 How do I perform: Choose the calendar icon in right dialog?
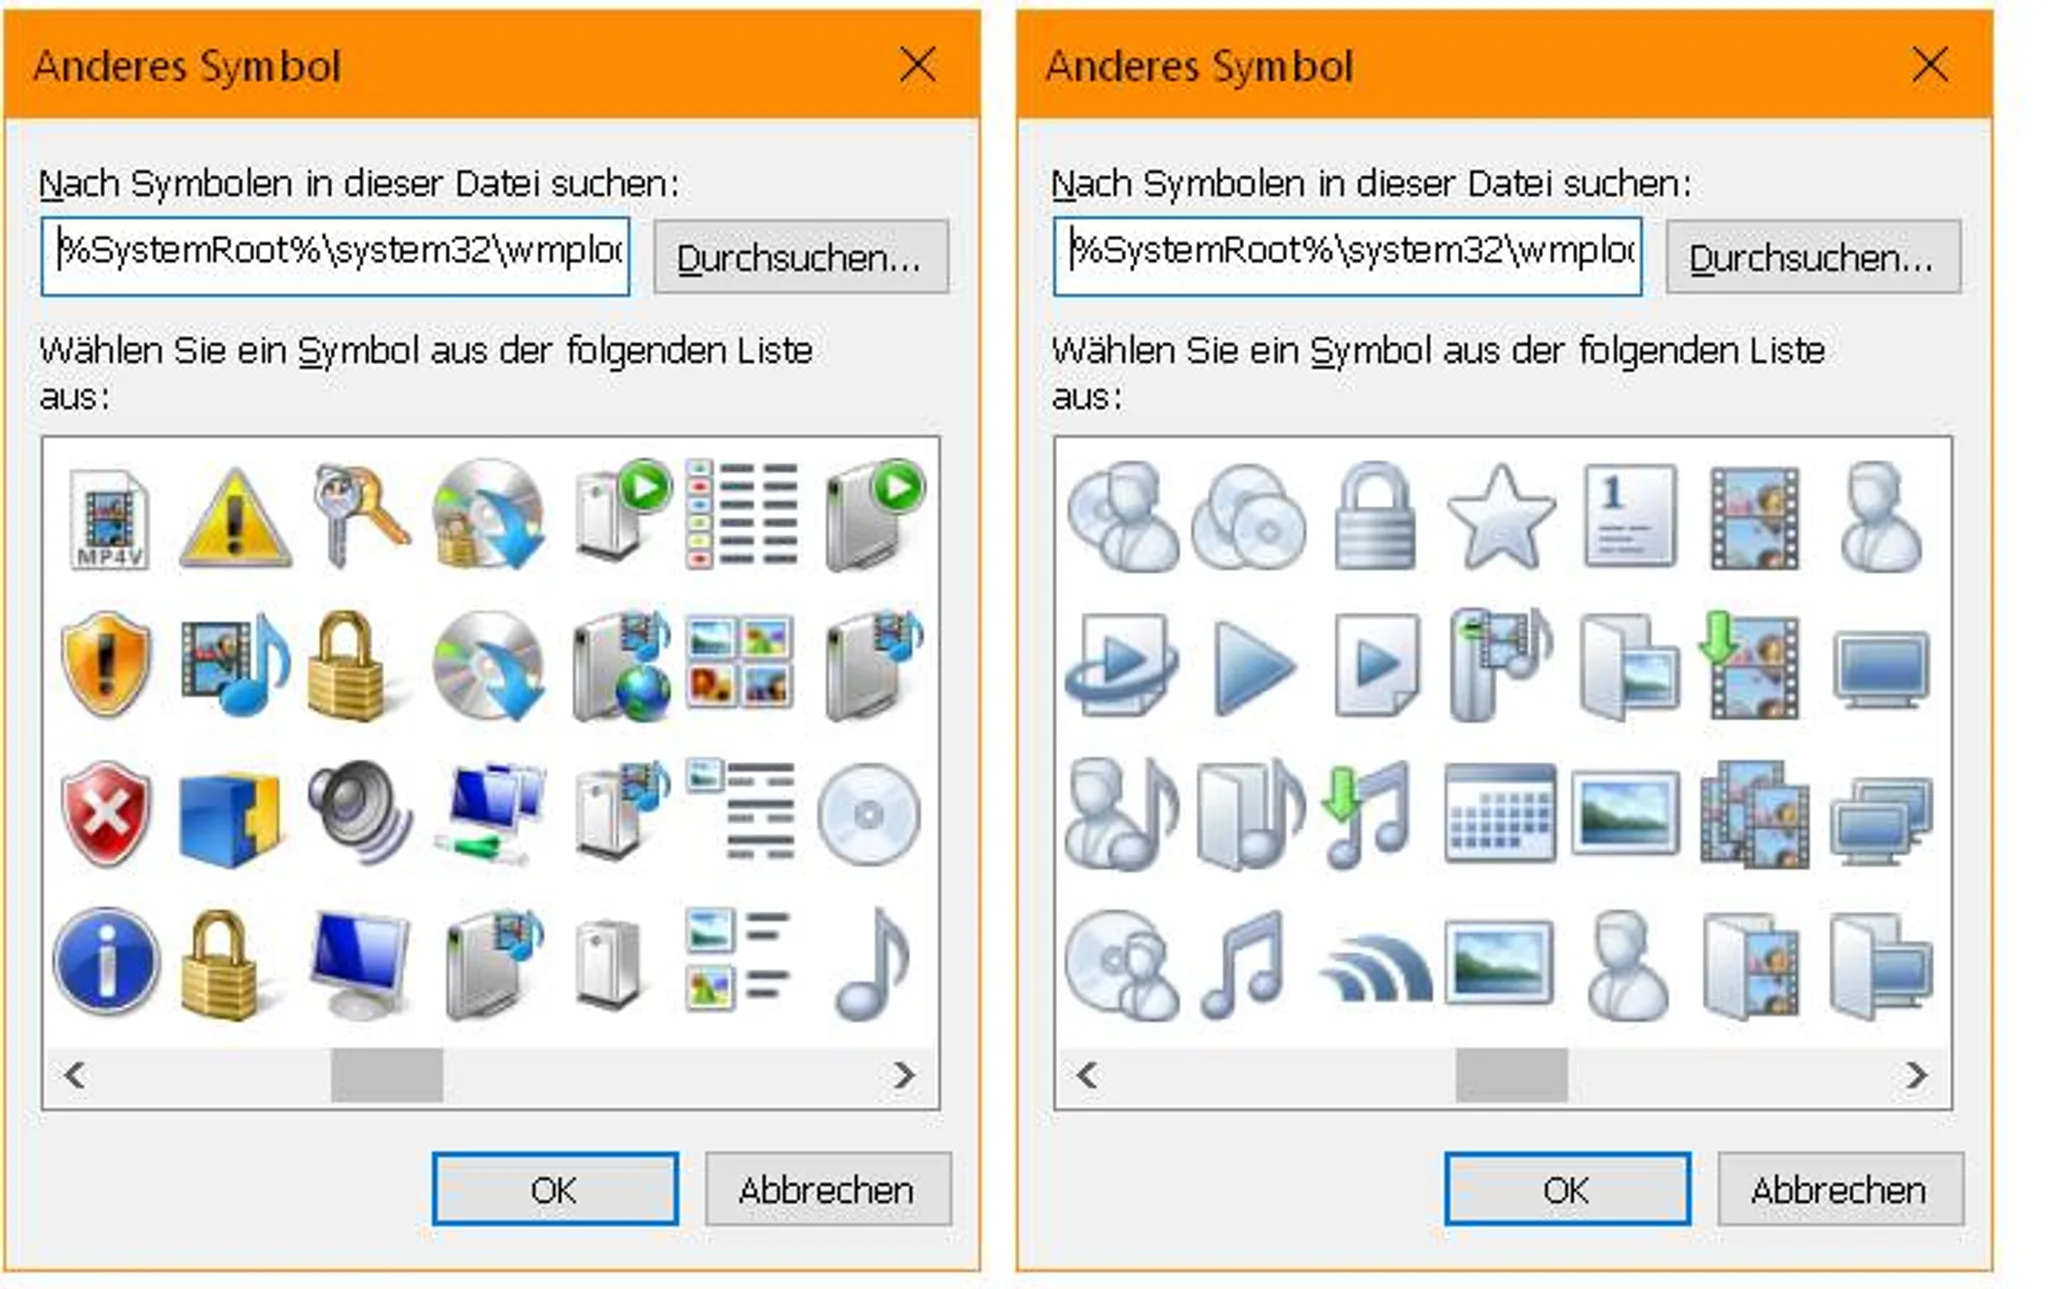point(1500,813)
